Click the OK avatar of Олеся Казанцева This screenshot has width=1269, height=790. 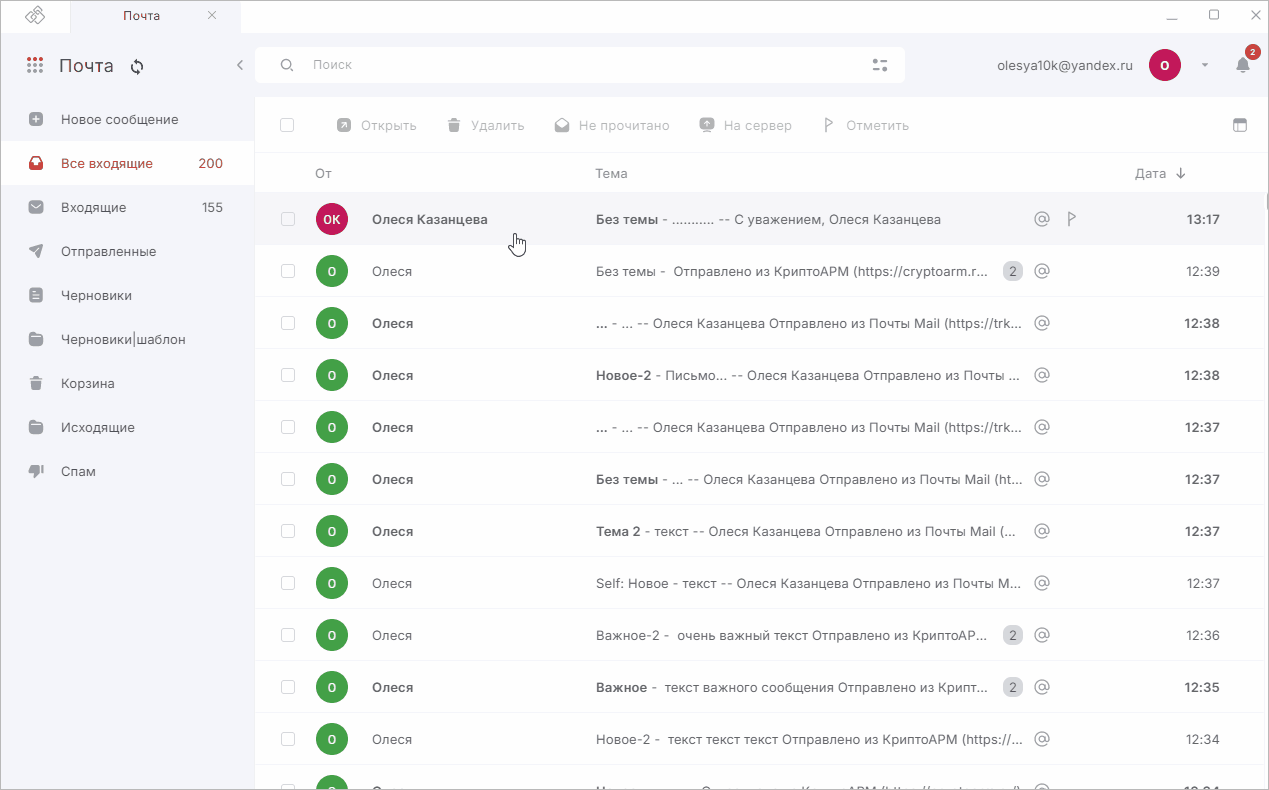click(332, 219)
